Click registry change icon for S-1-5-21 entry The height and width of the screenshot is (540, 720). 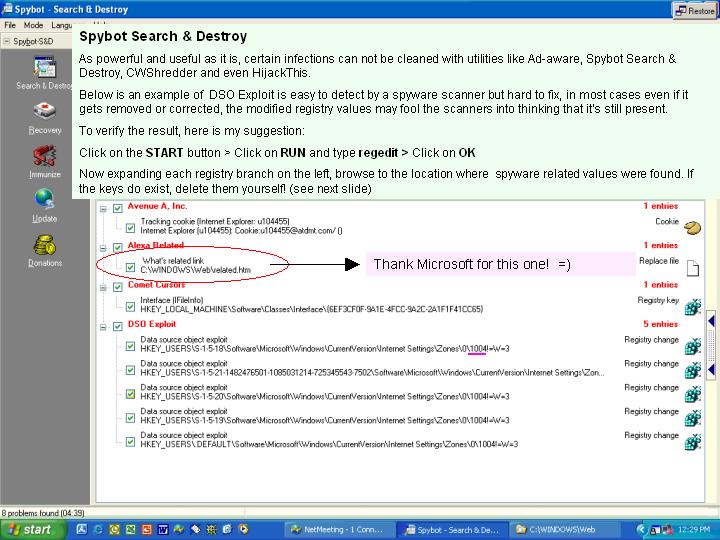point(692,370)
